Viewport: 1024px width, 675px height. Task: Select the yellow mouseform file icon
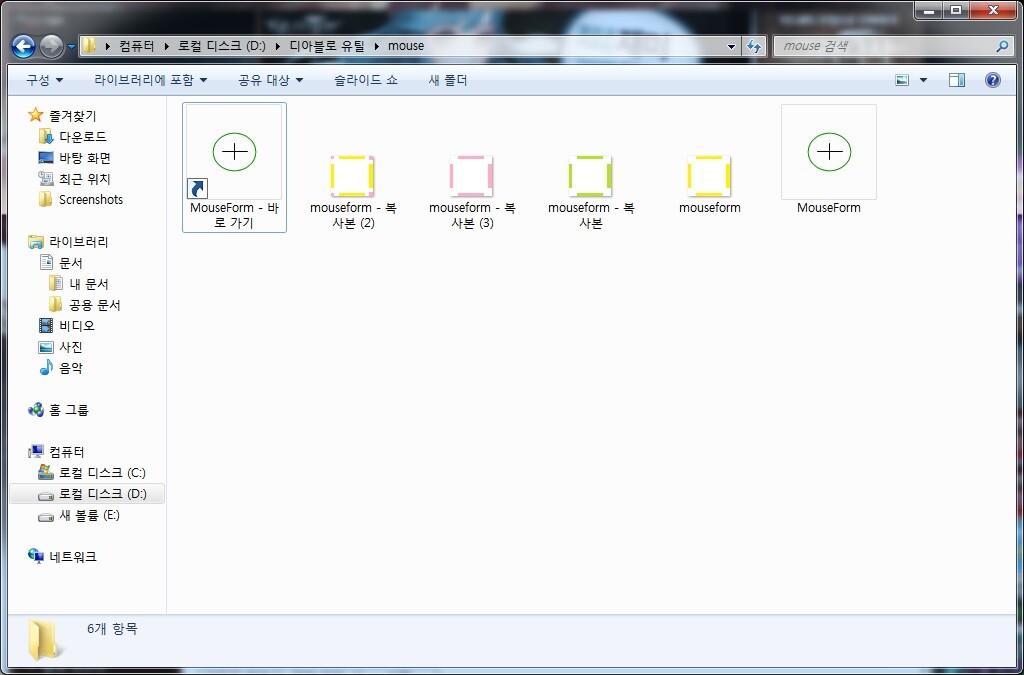[709, 176]
